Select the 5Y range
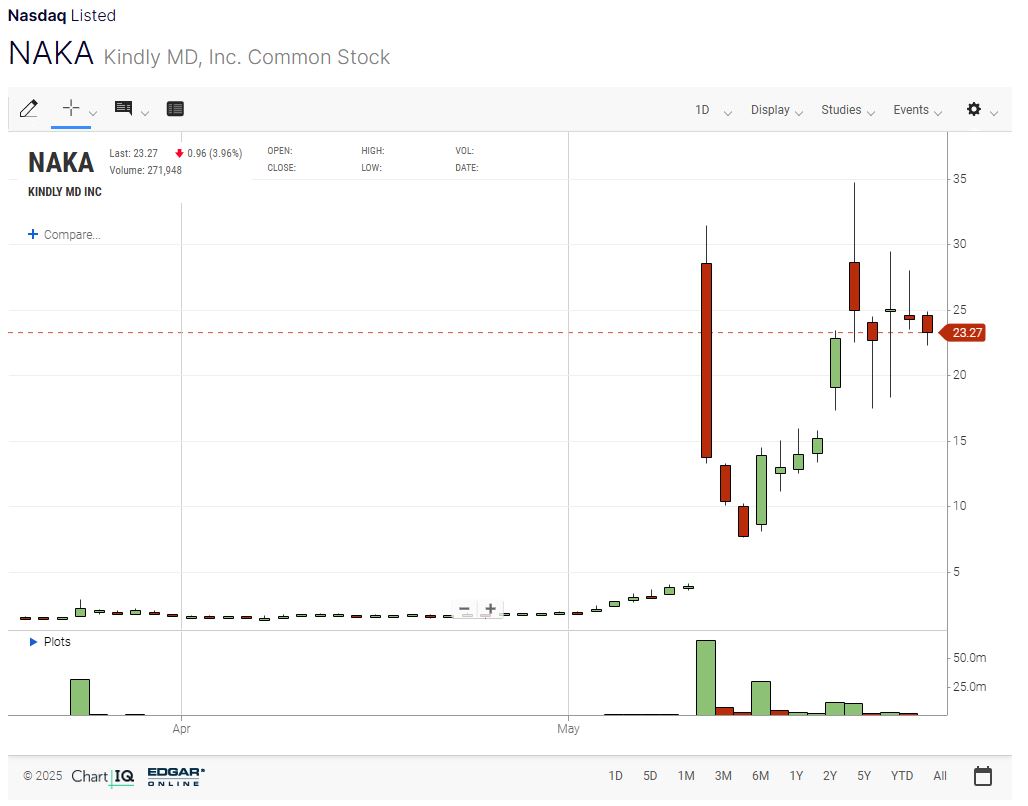 tap(864, 776)
